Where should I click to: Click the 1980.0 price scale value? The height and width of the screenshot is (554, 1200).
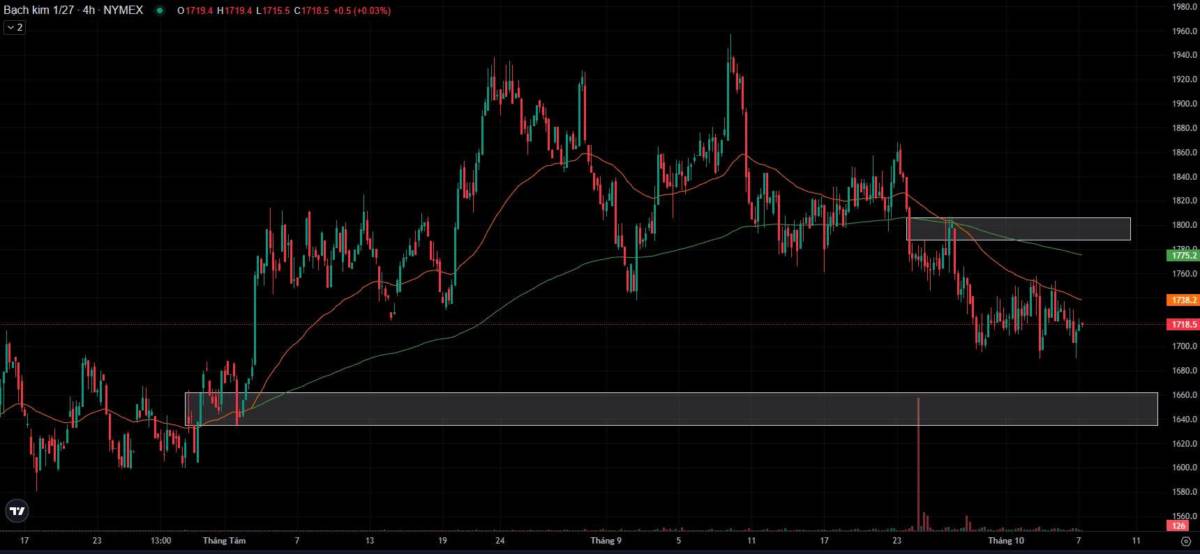tap(1185, 7)
